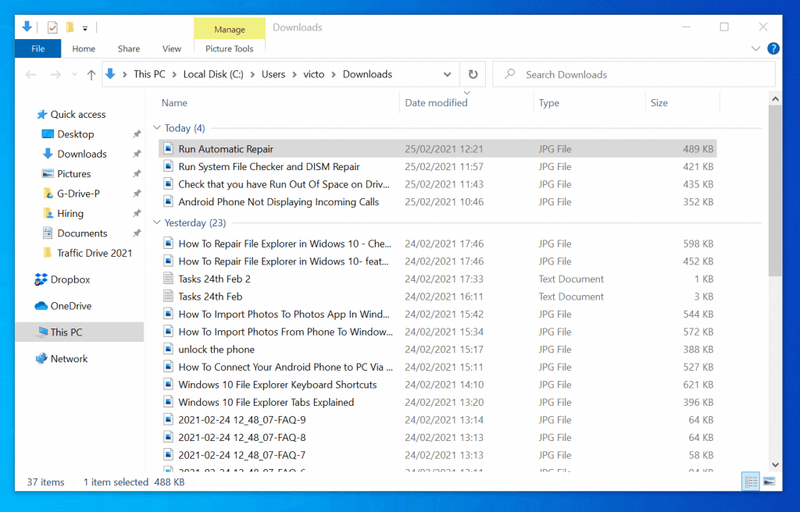800x512 pixels.
Task: Open Pictures in the navigation pane
Action: click(x=74, y=174)
